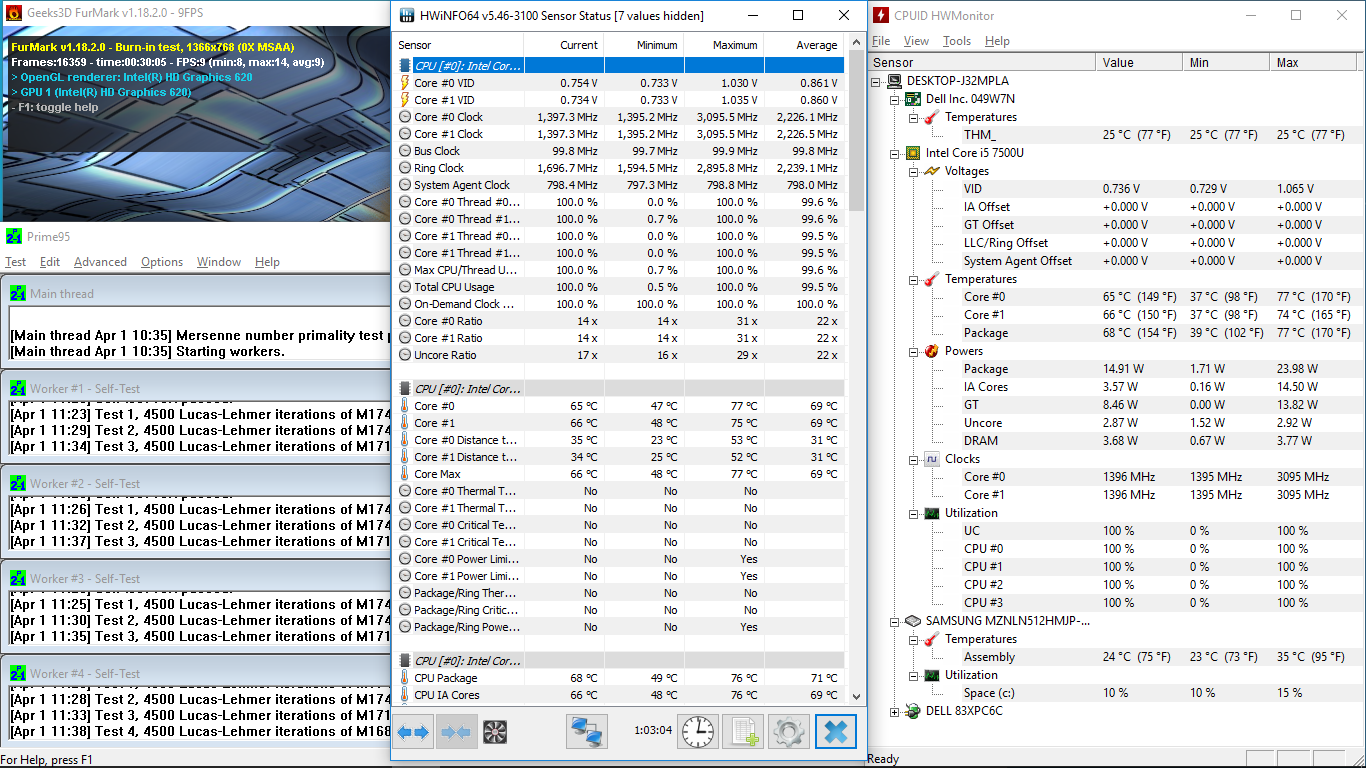
Task: Collapse the Clocks group in HWMonitor
Action: (x=914, y=459)
